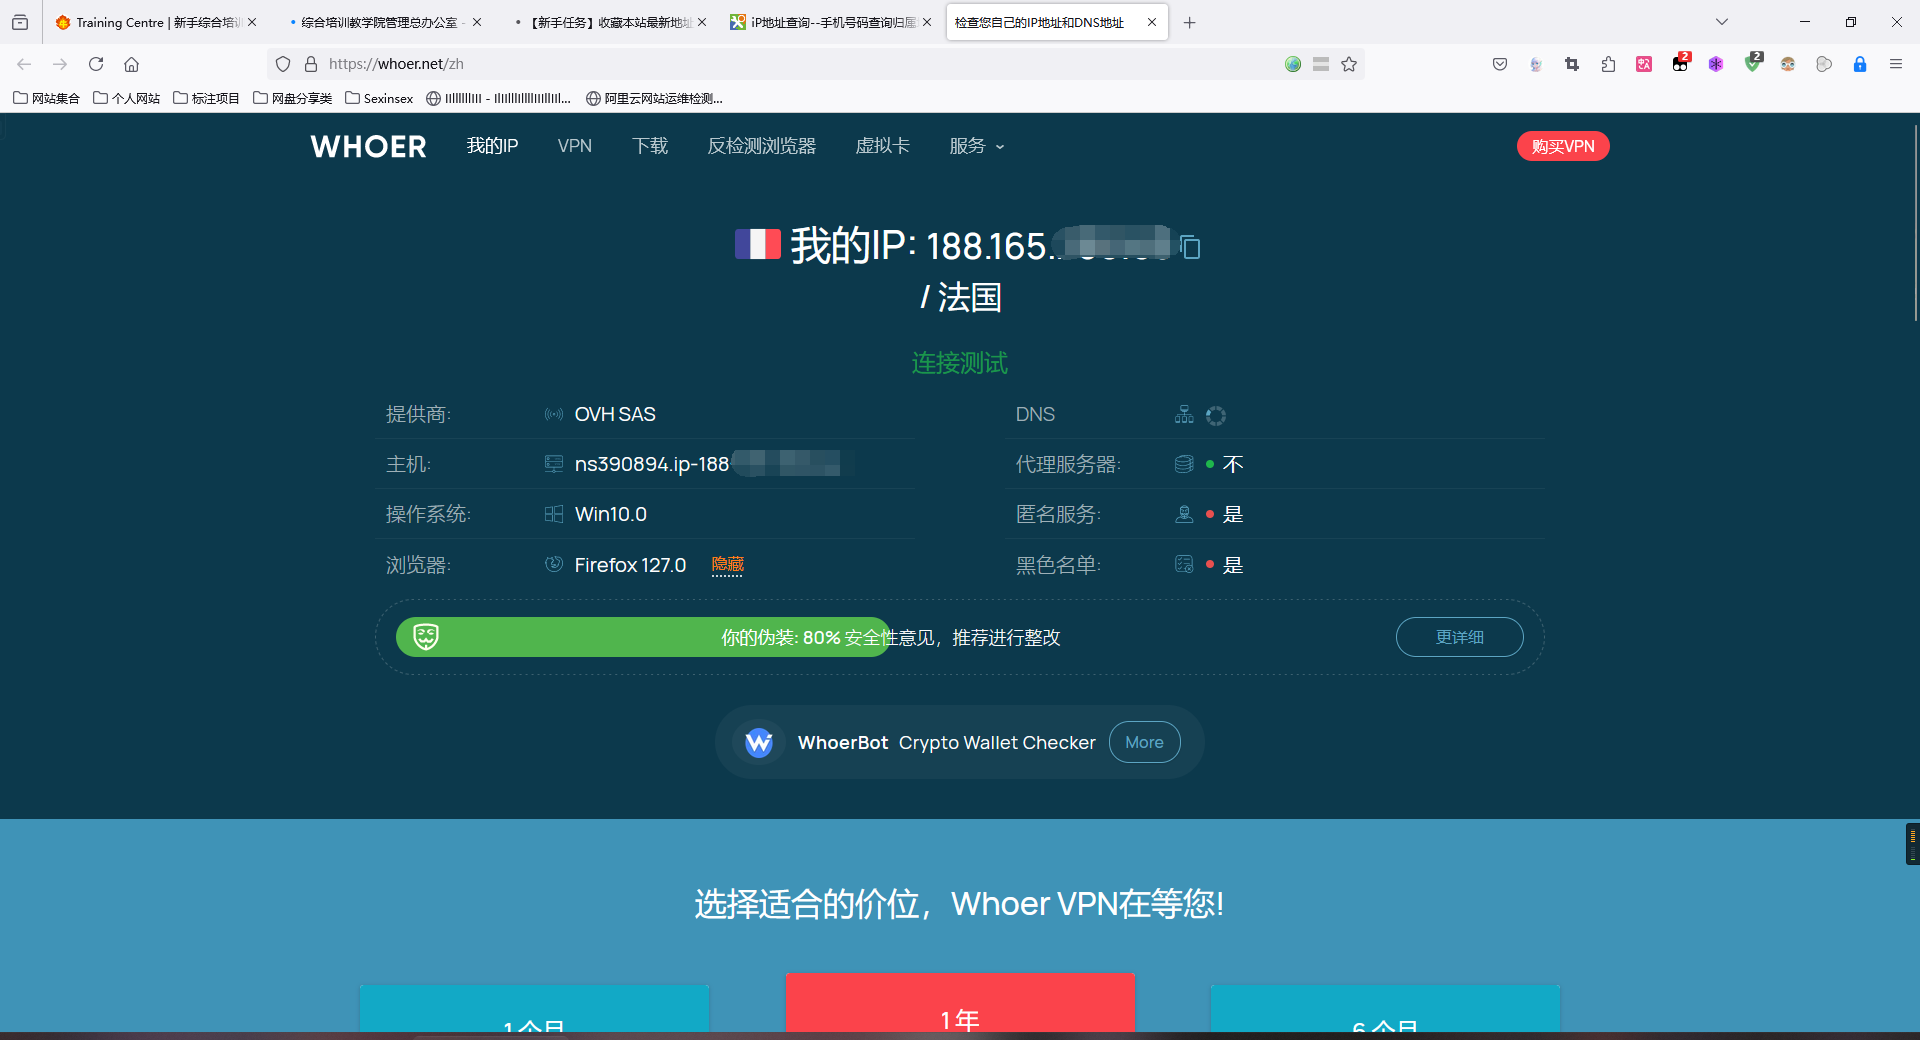1920x1040 pixels.
Task: Click the DNS network icon
Action: 1184,414
